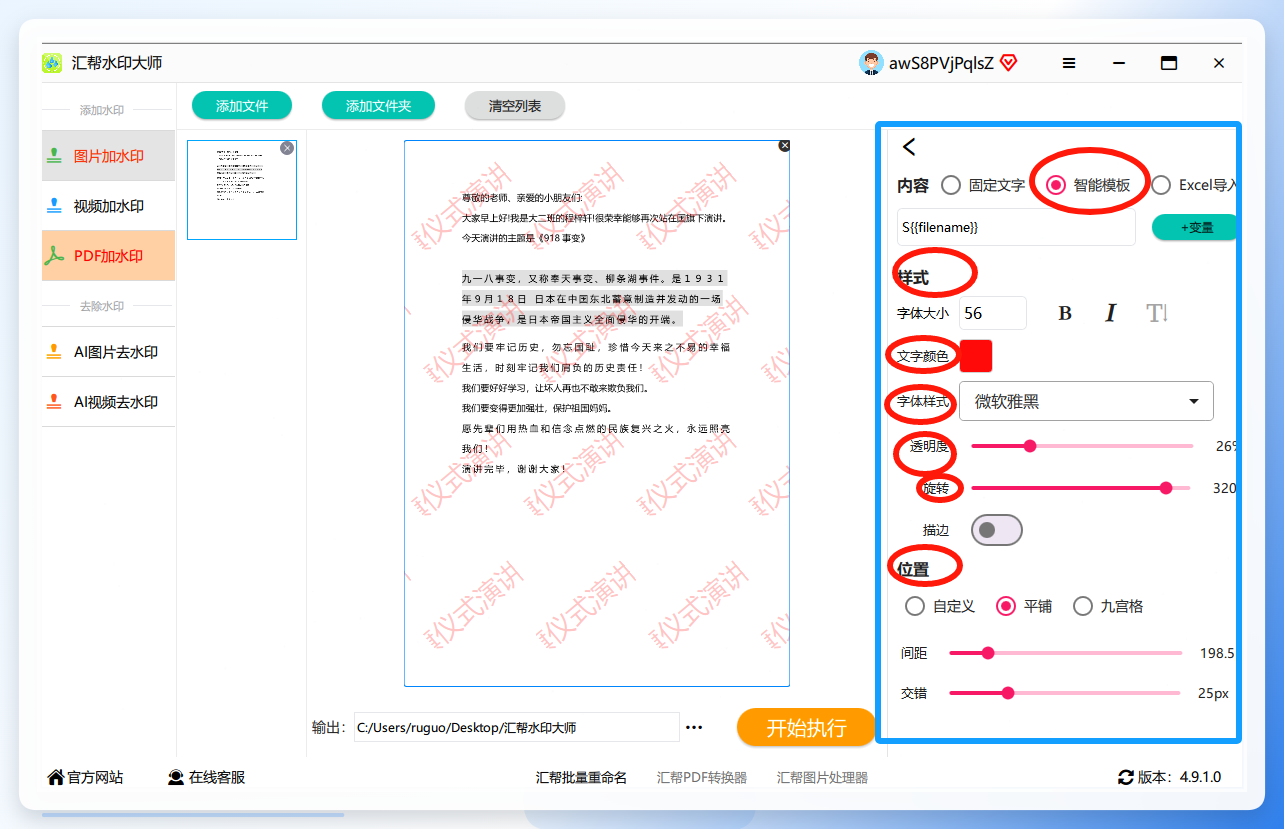
Task: Choose the 自定义 position option
Action: pyautogui.click(x=939, y=606)
